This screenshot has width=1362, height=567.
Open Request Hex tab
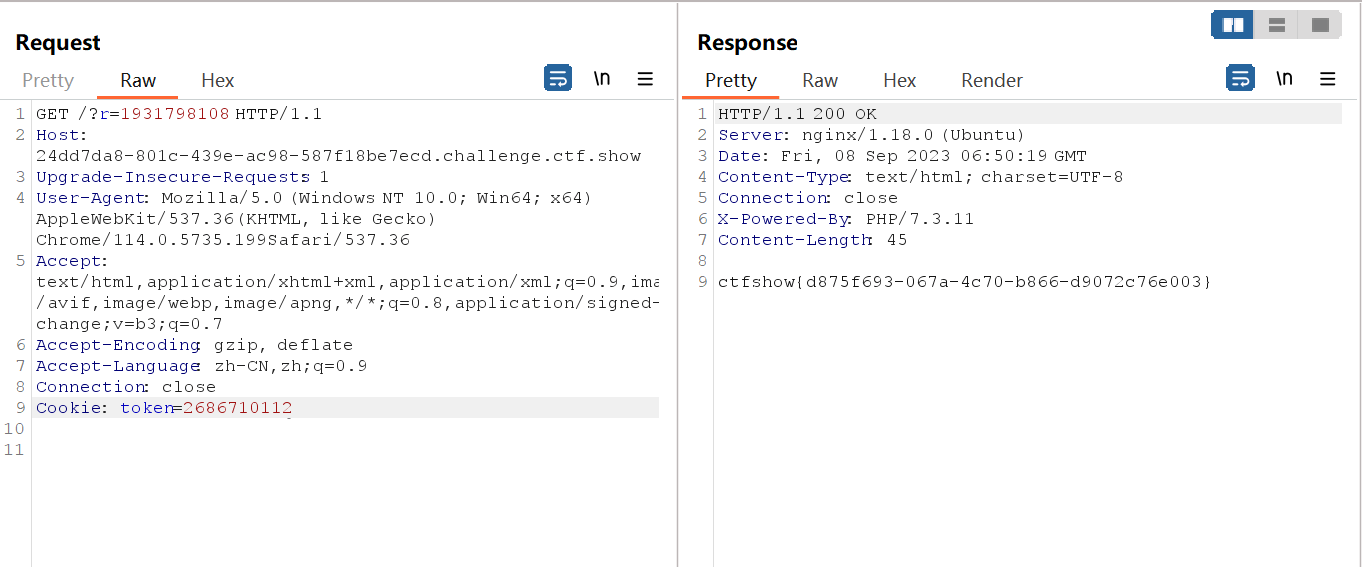[217, 80]
